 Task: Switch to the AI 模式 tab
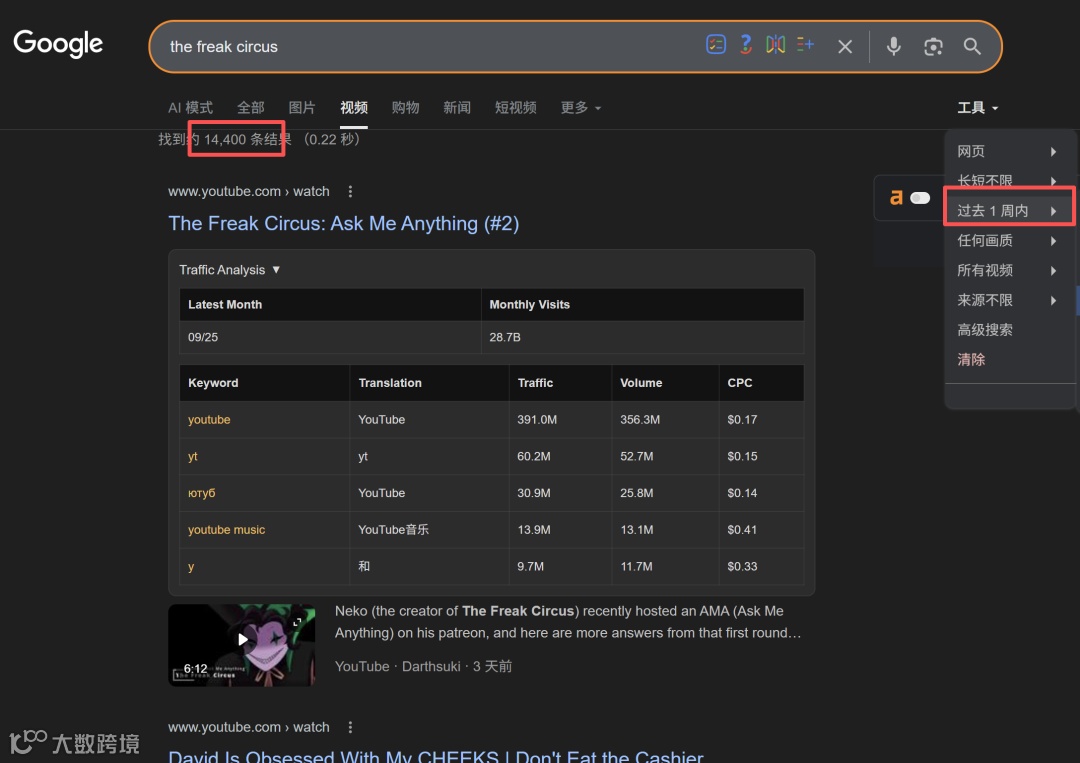[x=190, y=108]
